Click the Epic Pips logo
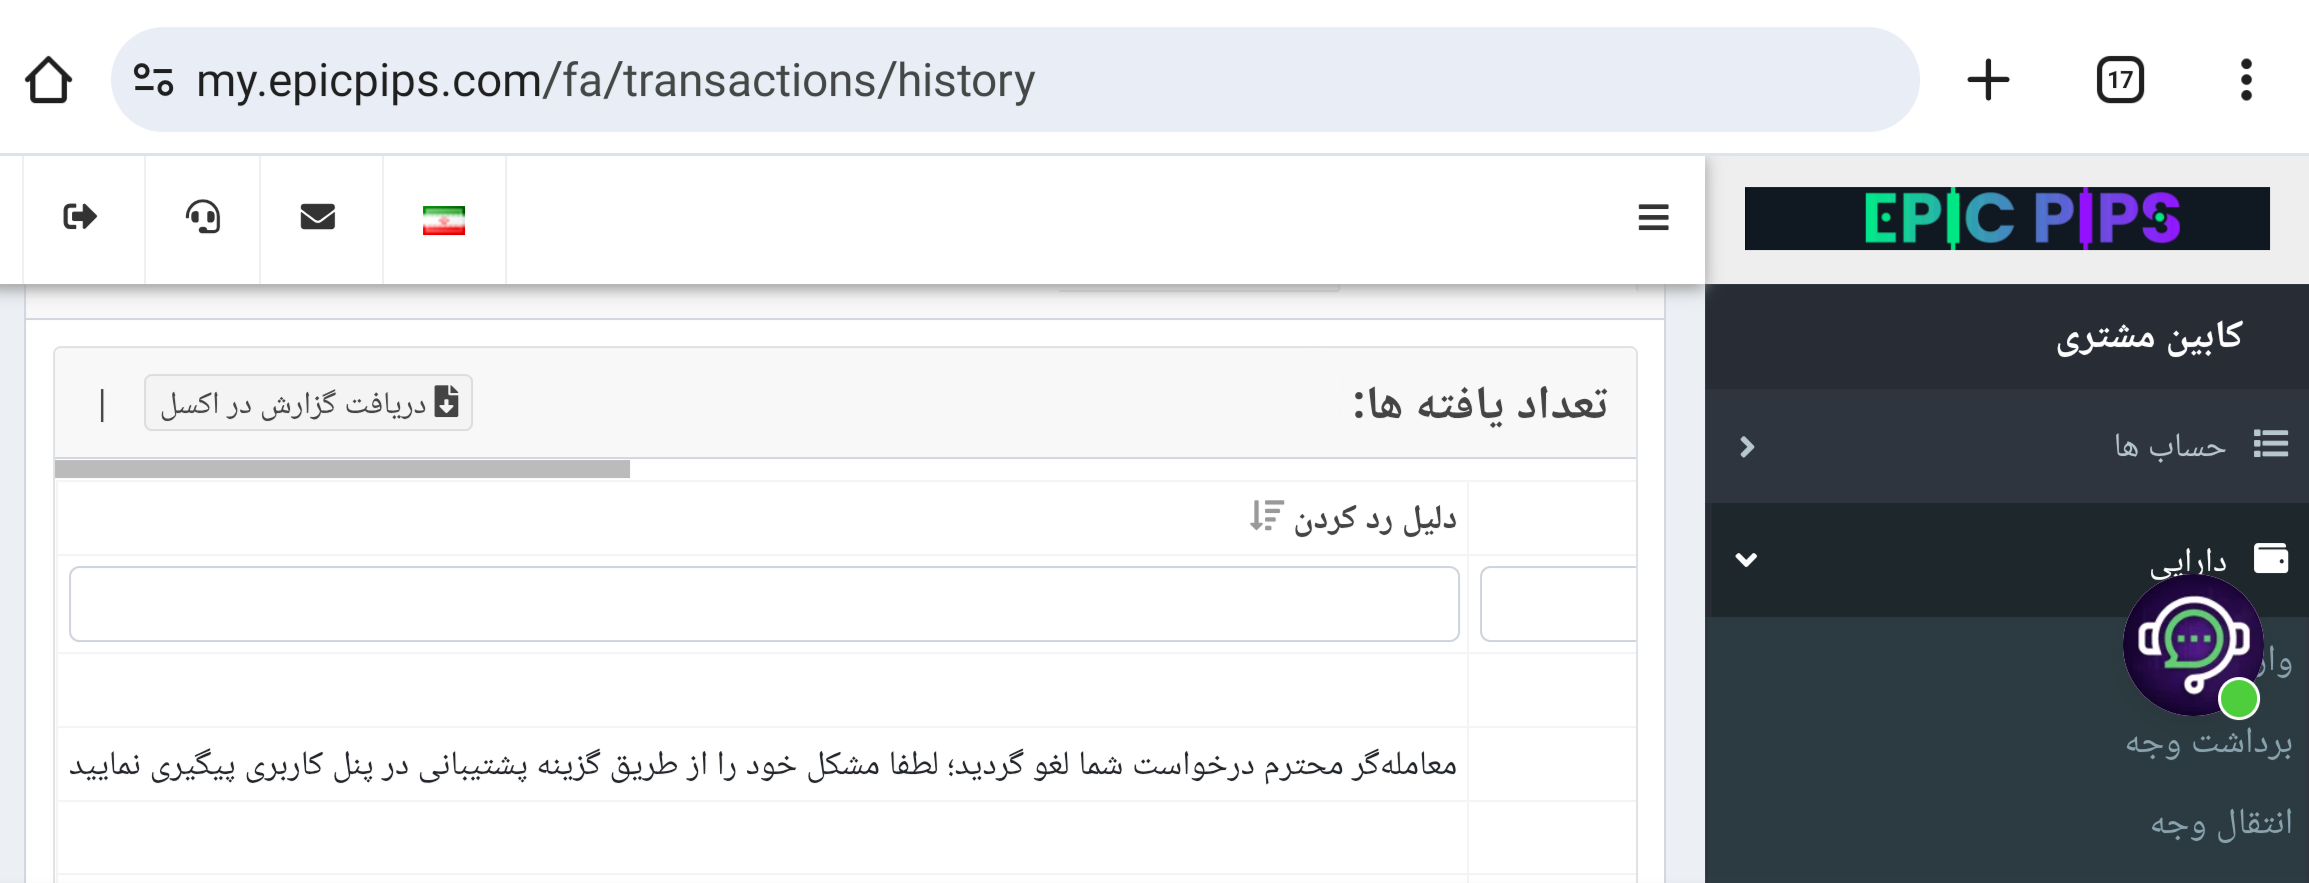2309x883 pixels. (2007, 218)
